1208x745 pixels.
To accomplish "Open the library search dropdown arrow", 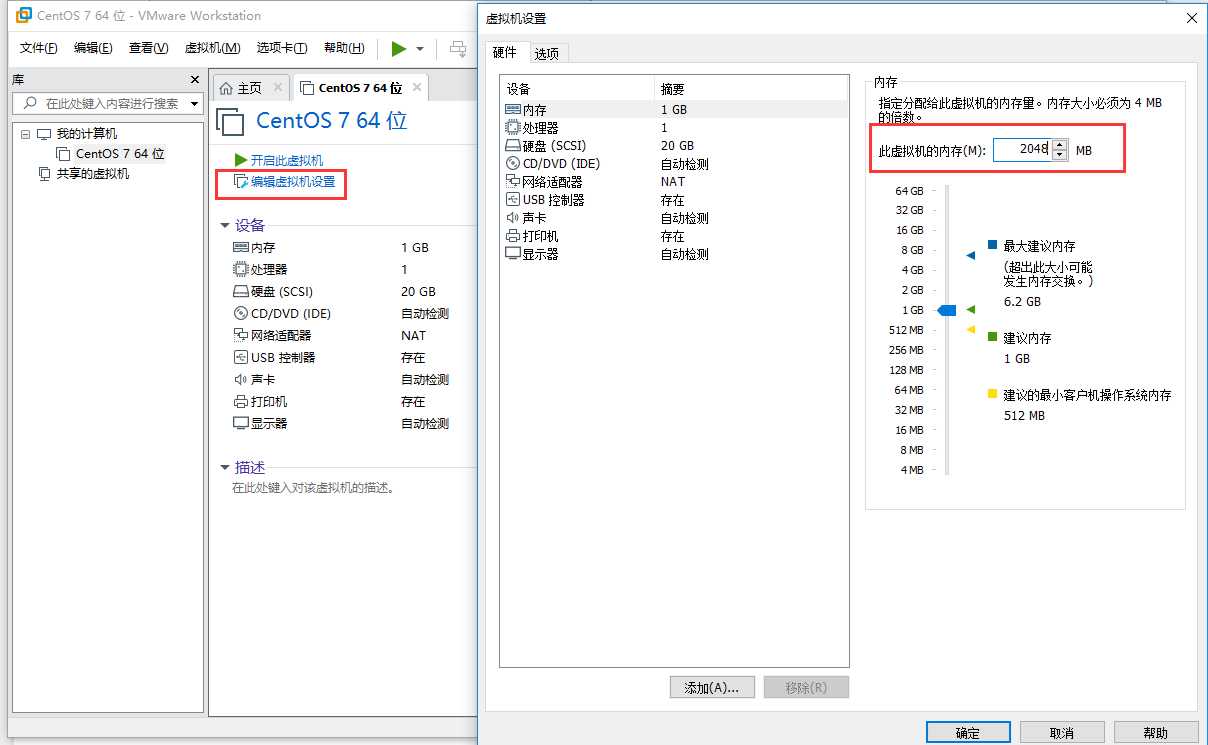I will [x=194, y=103].
